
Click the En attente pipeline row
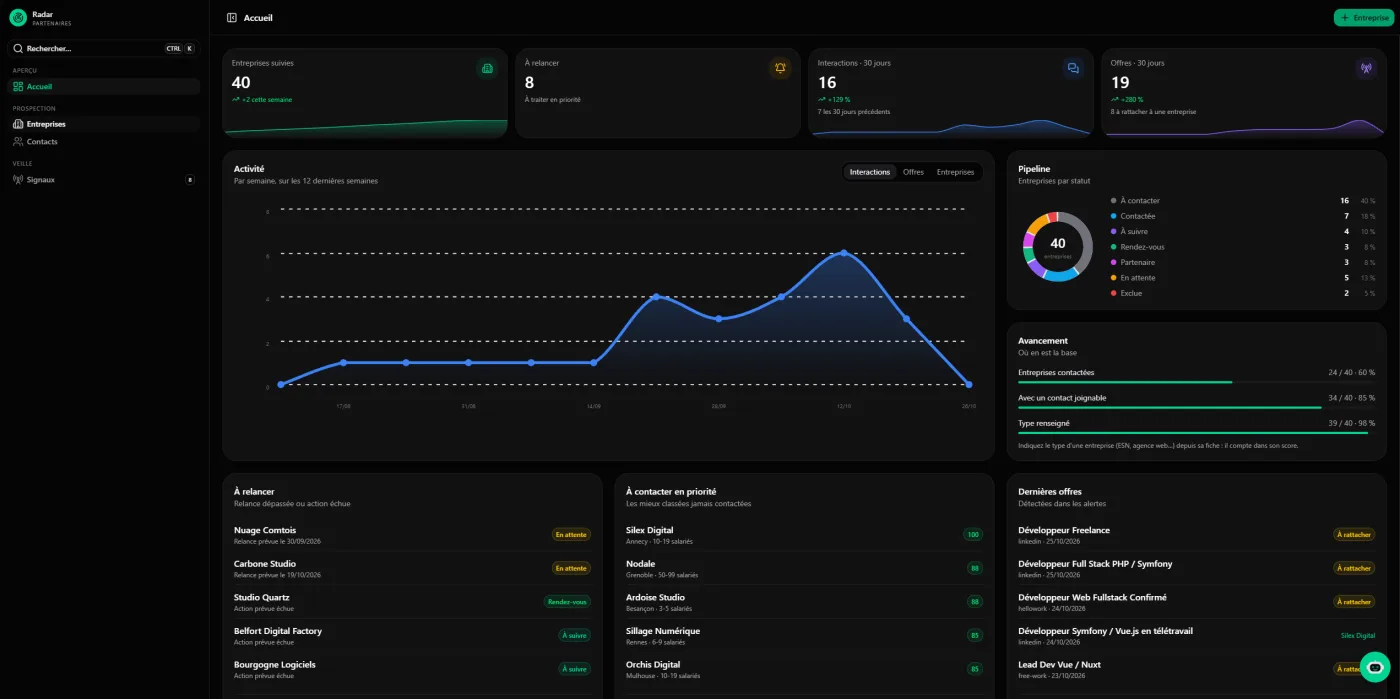(x=1243, y=278)
